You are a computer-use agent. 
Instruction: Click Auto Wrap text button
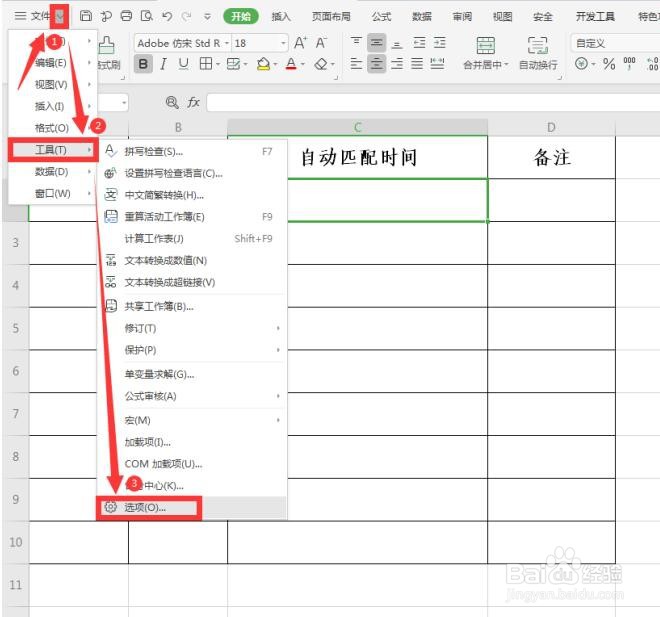tap(538, 53)
